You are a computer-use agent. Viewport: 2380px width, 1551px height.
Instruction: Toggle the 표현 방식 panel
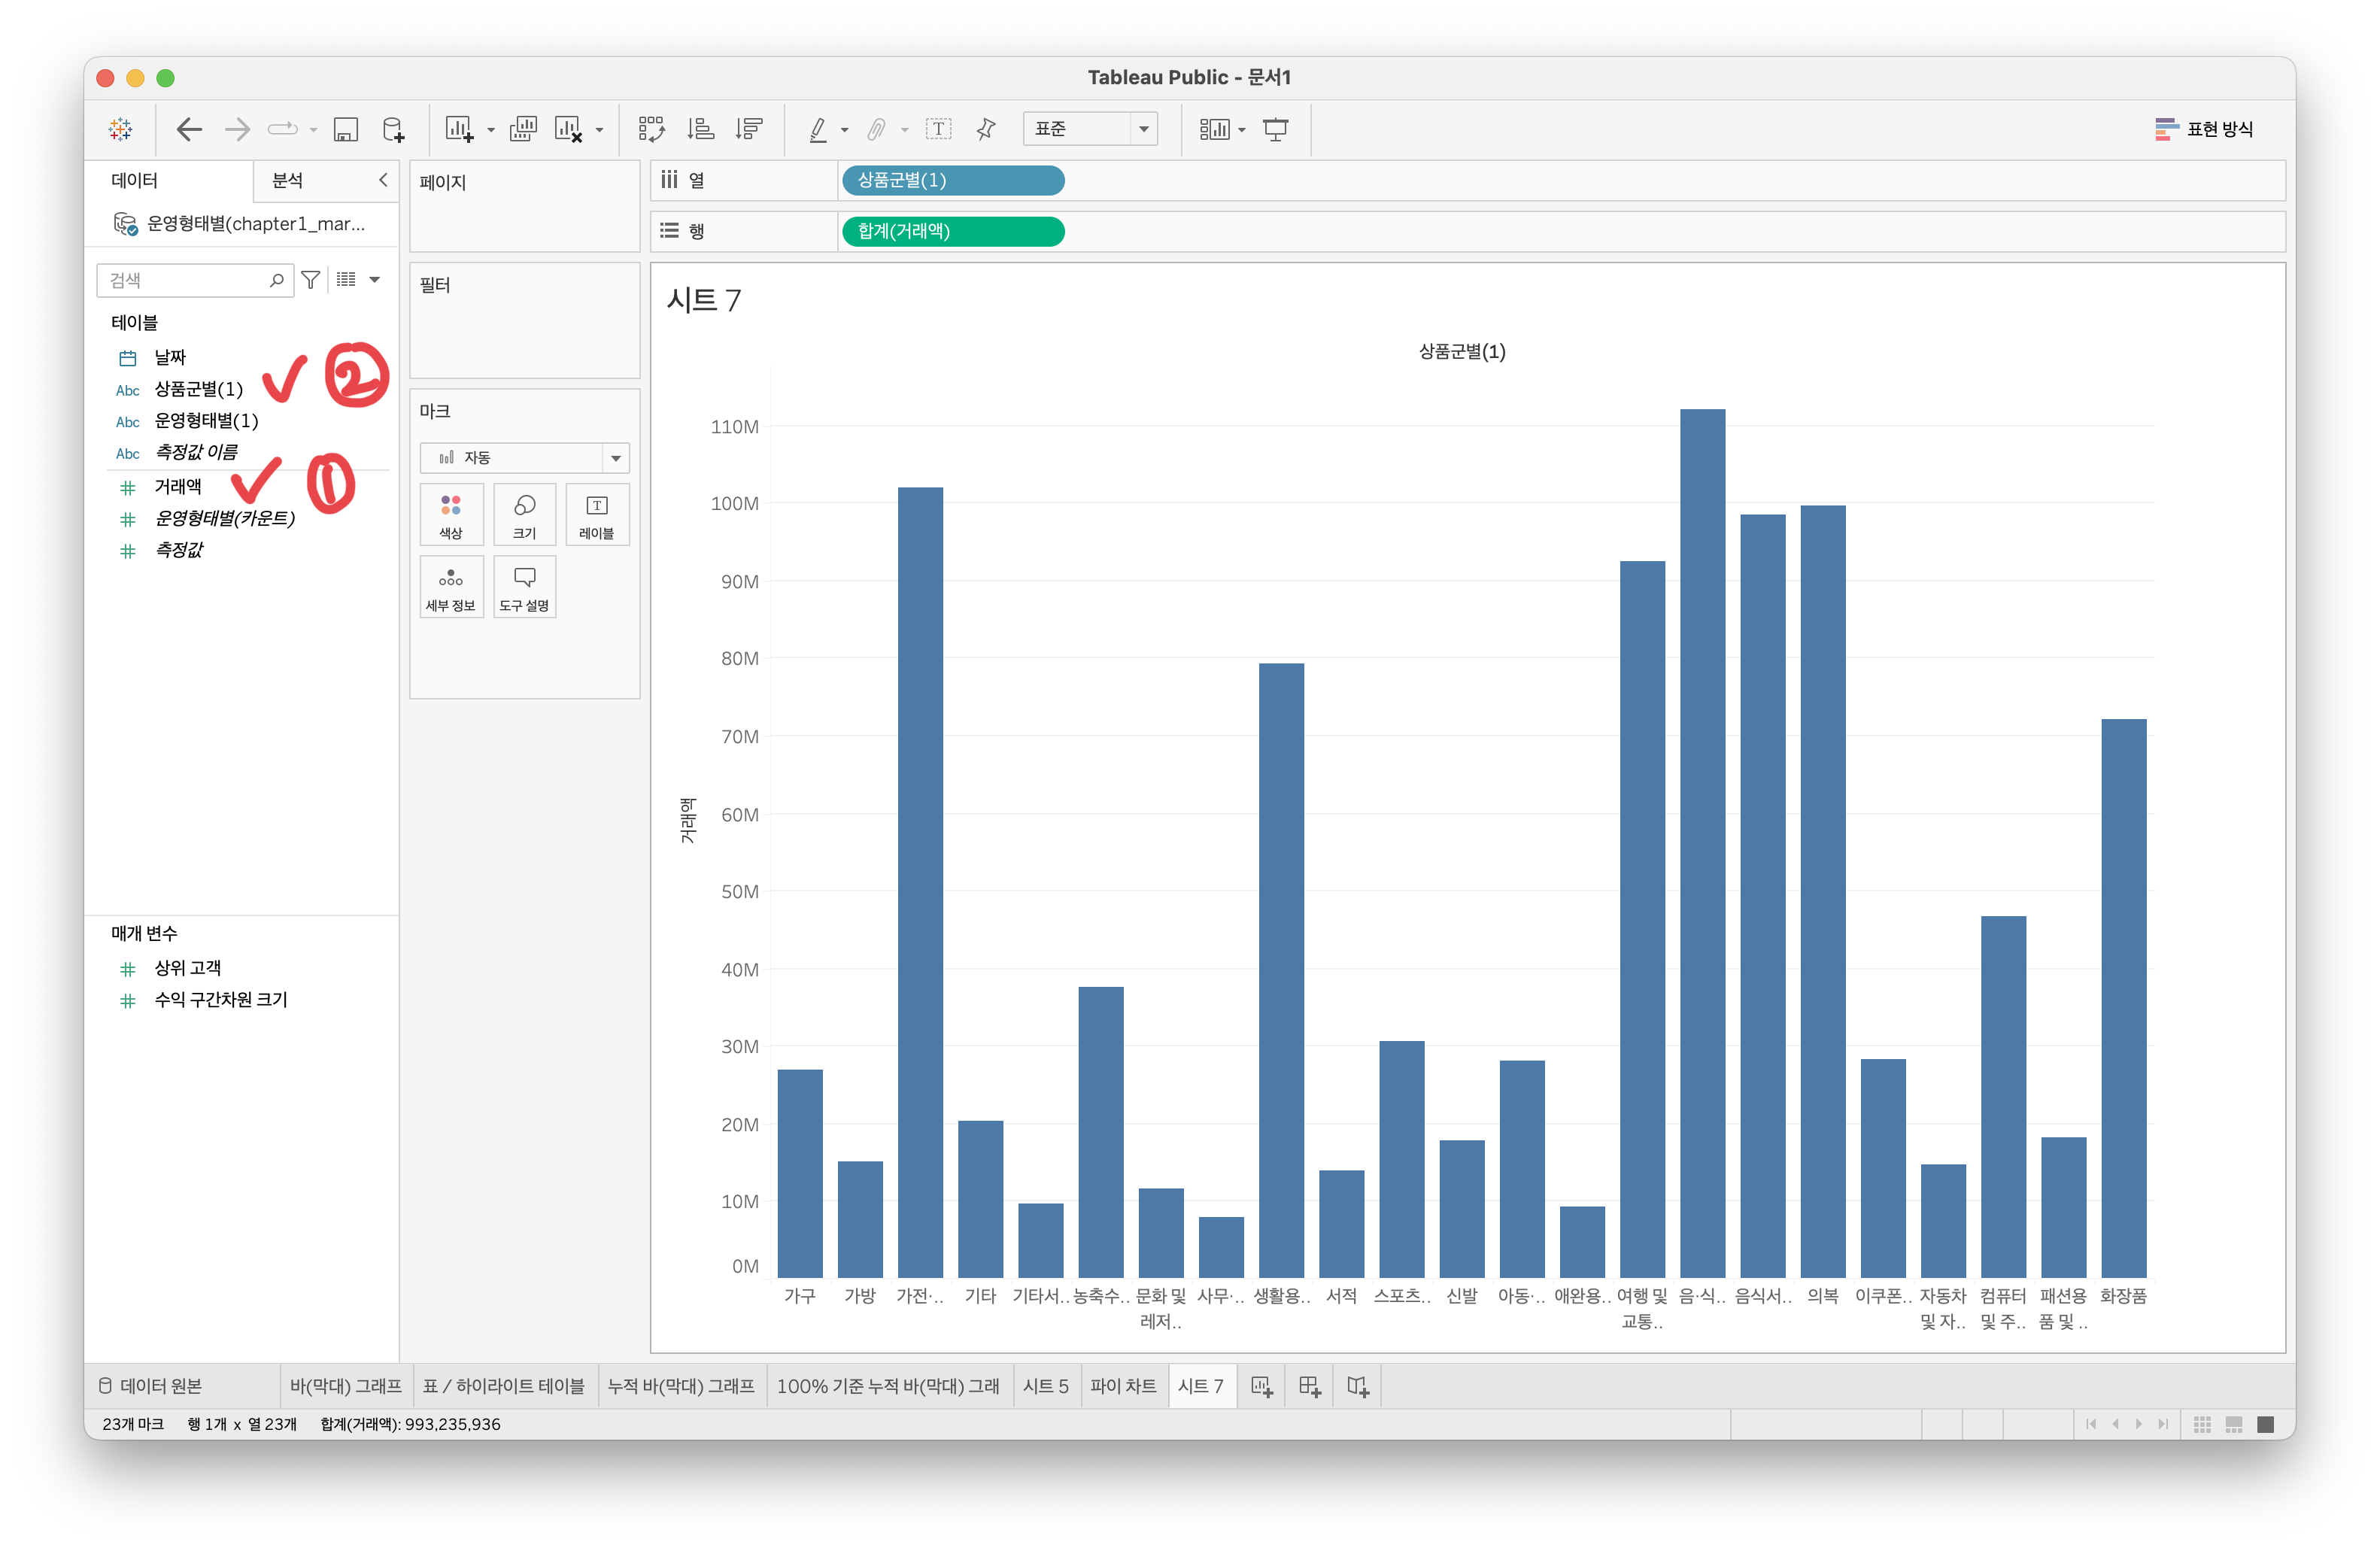click(2204, 129)
